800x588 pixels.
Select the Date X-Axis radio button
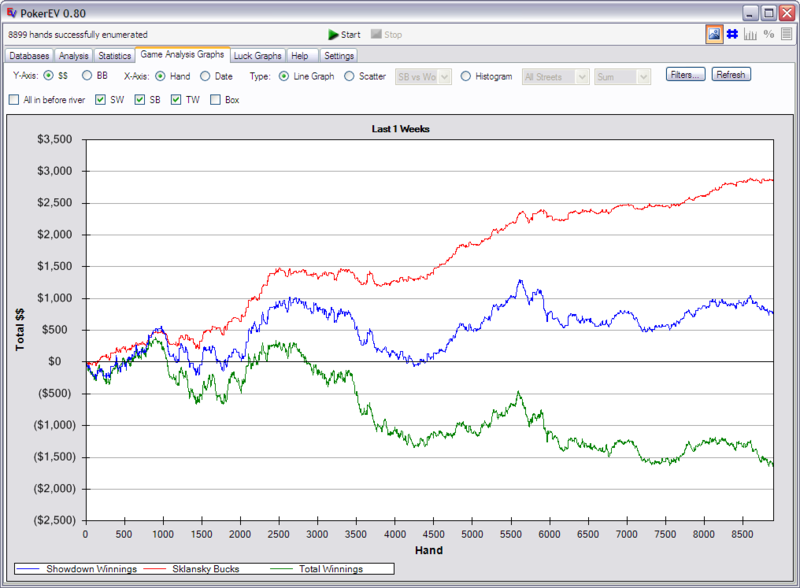pyautogui.click(x=205, y=76)
